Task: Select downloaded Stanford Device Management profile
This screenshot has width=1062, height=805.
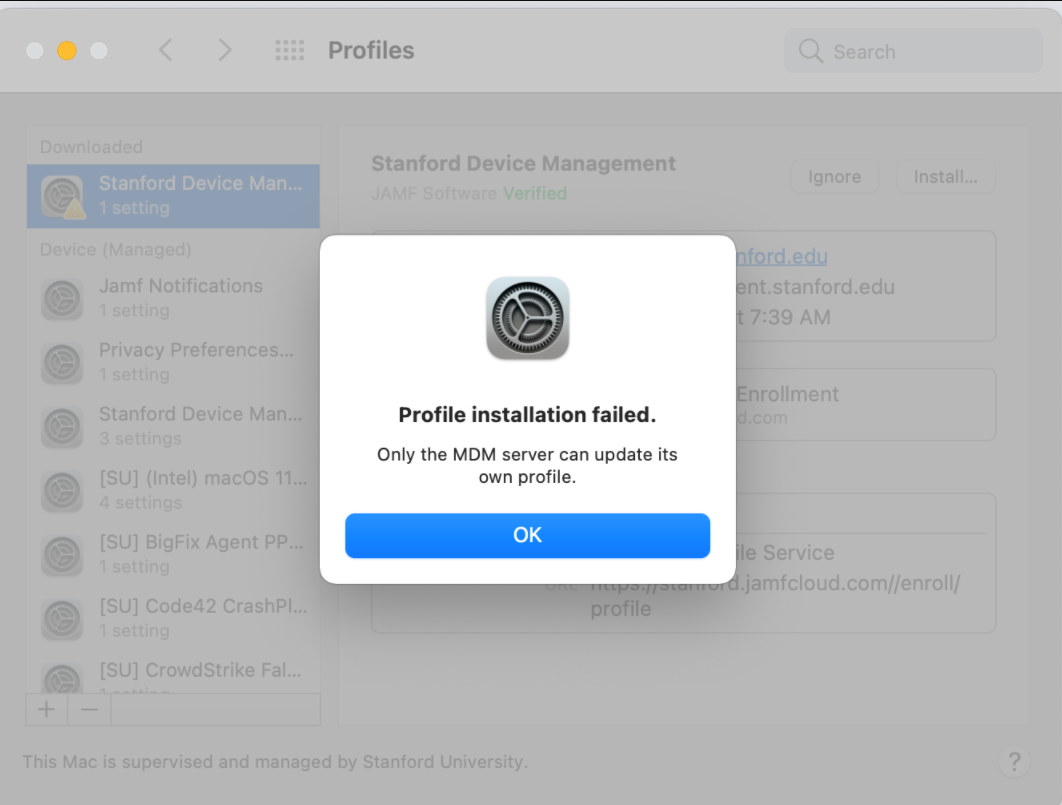Action: pos(173,196)
